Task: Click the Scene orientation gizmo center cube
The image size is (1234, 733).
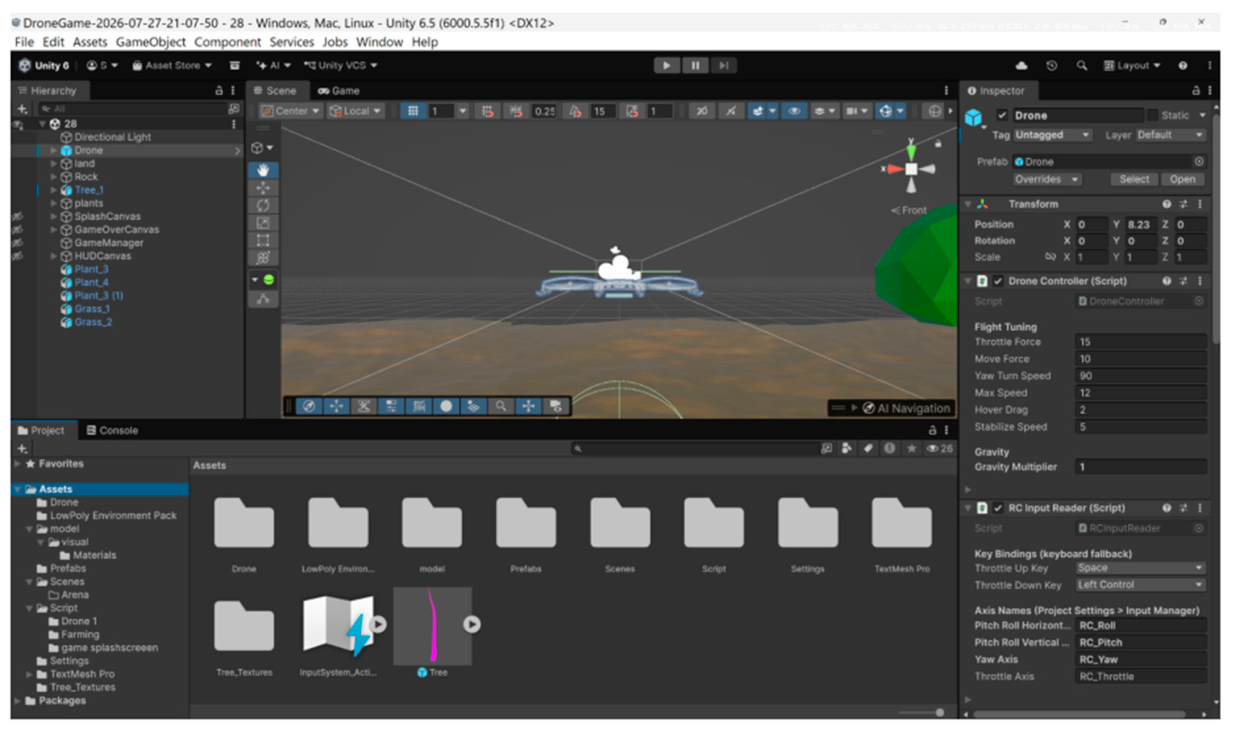Action: pyautogui.click(x=911, y=169)
